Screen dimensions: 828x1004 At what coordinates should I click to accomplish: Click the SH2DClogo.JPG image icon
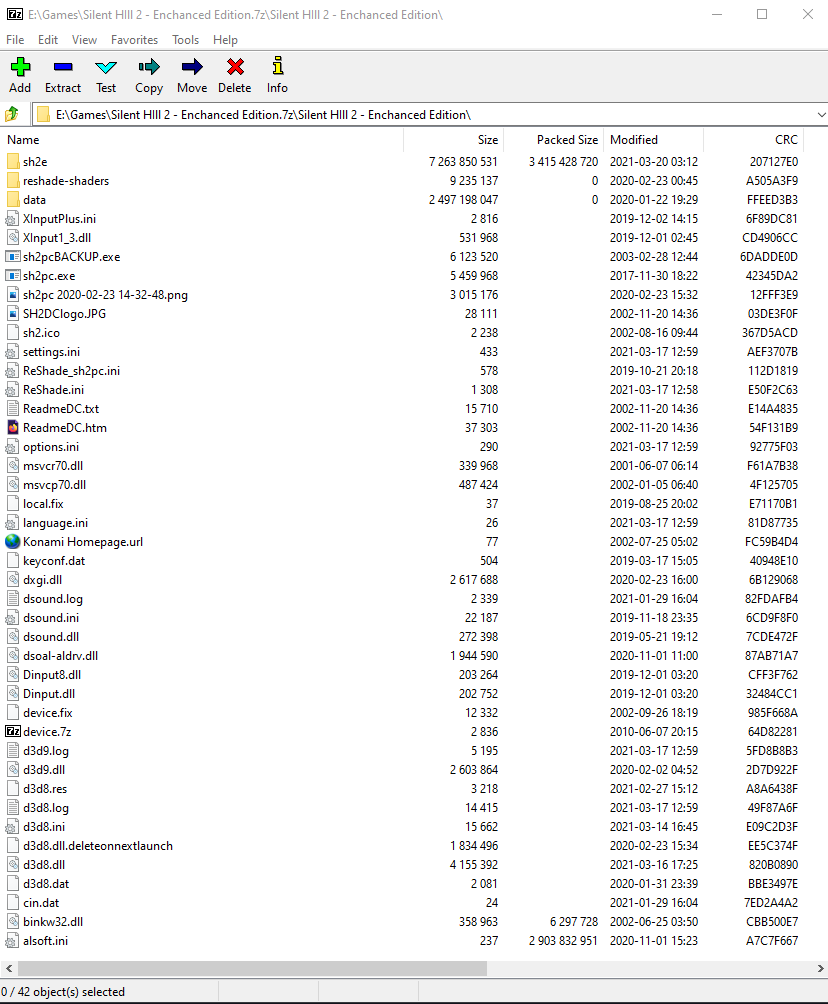(13, 314)
